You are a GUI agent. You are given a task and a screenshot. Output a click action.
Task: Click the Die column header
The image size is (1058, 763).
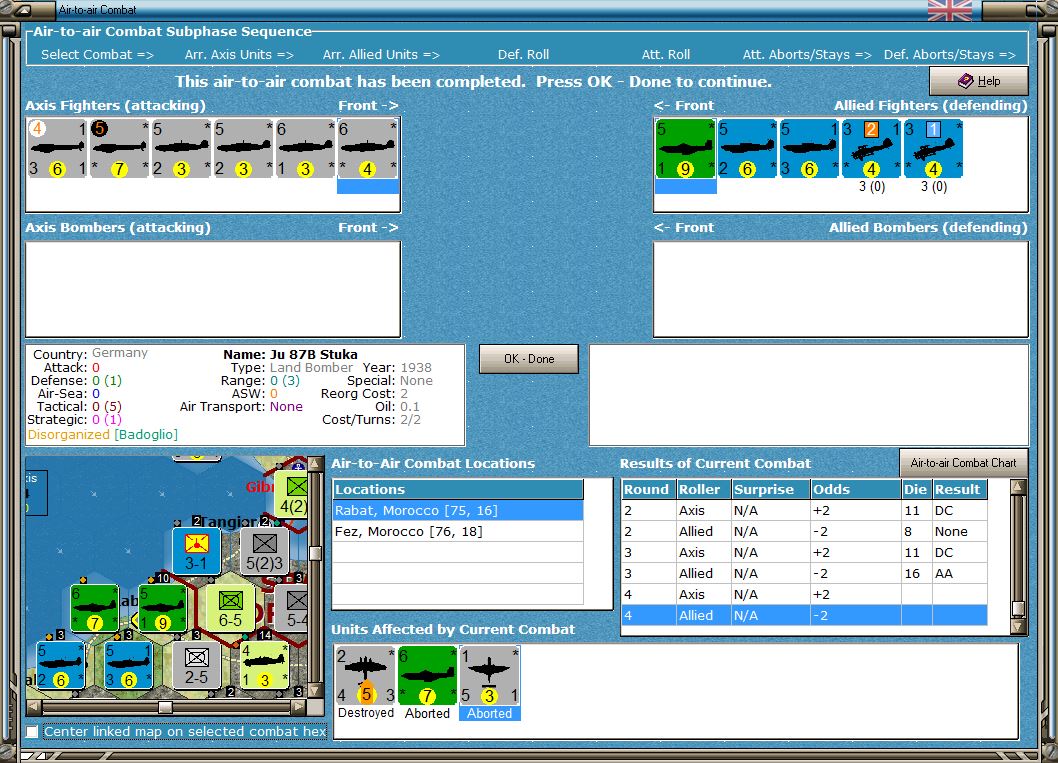click(916, 489)
